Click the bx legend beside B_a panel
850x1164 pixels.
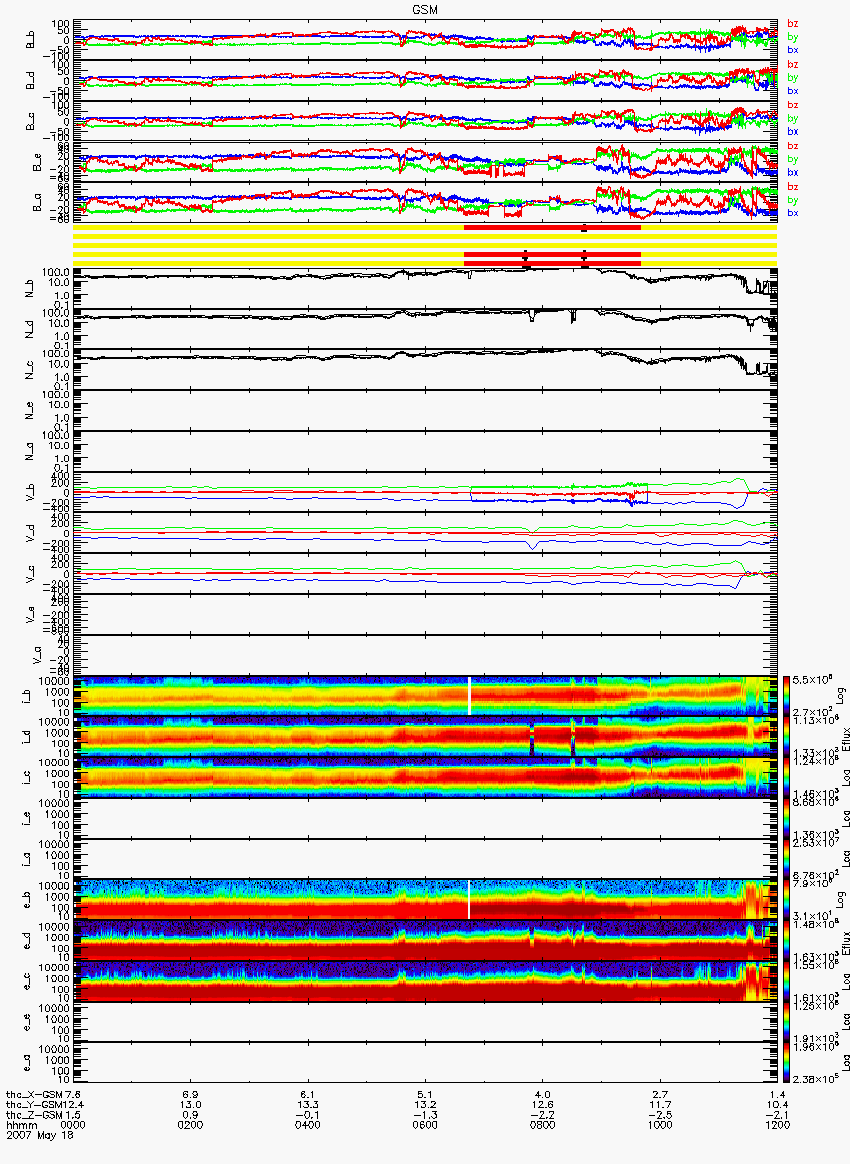(x=792, y=212)
